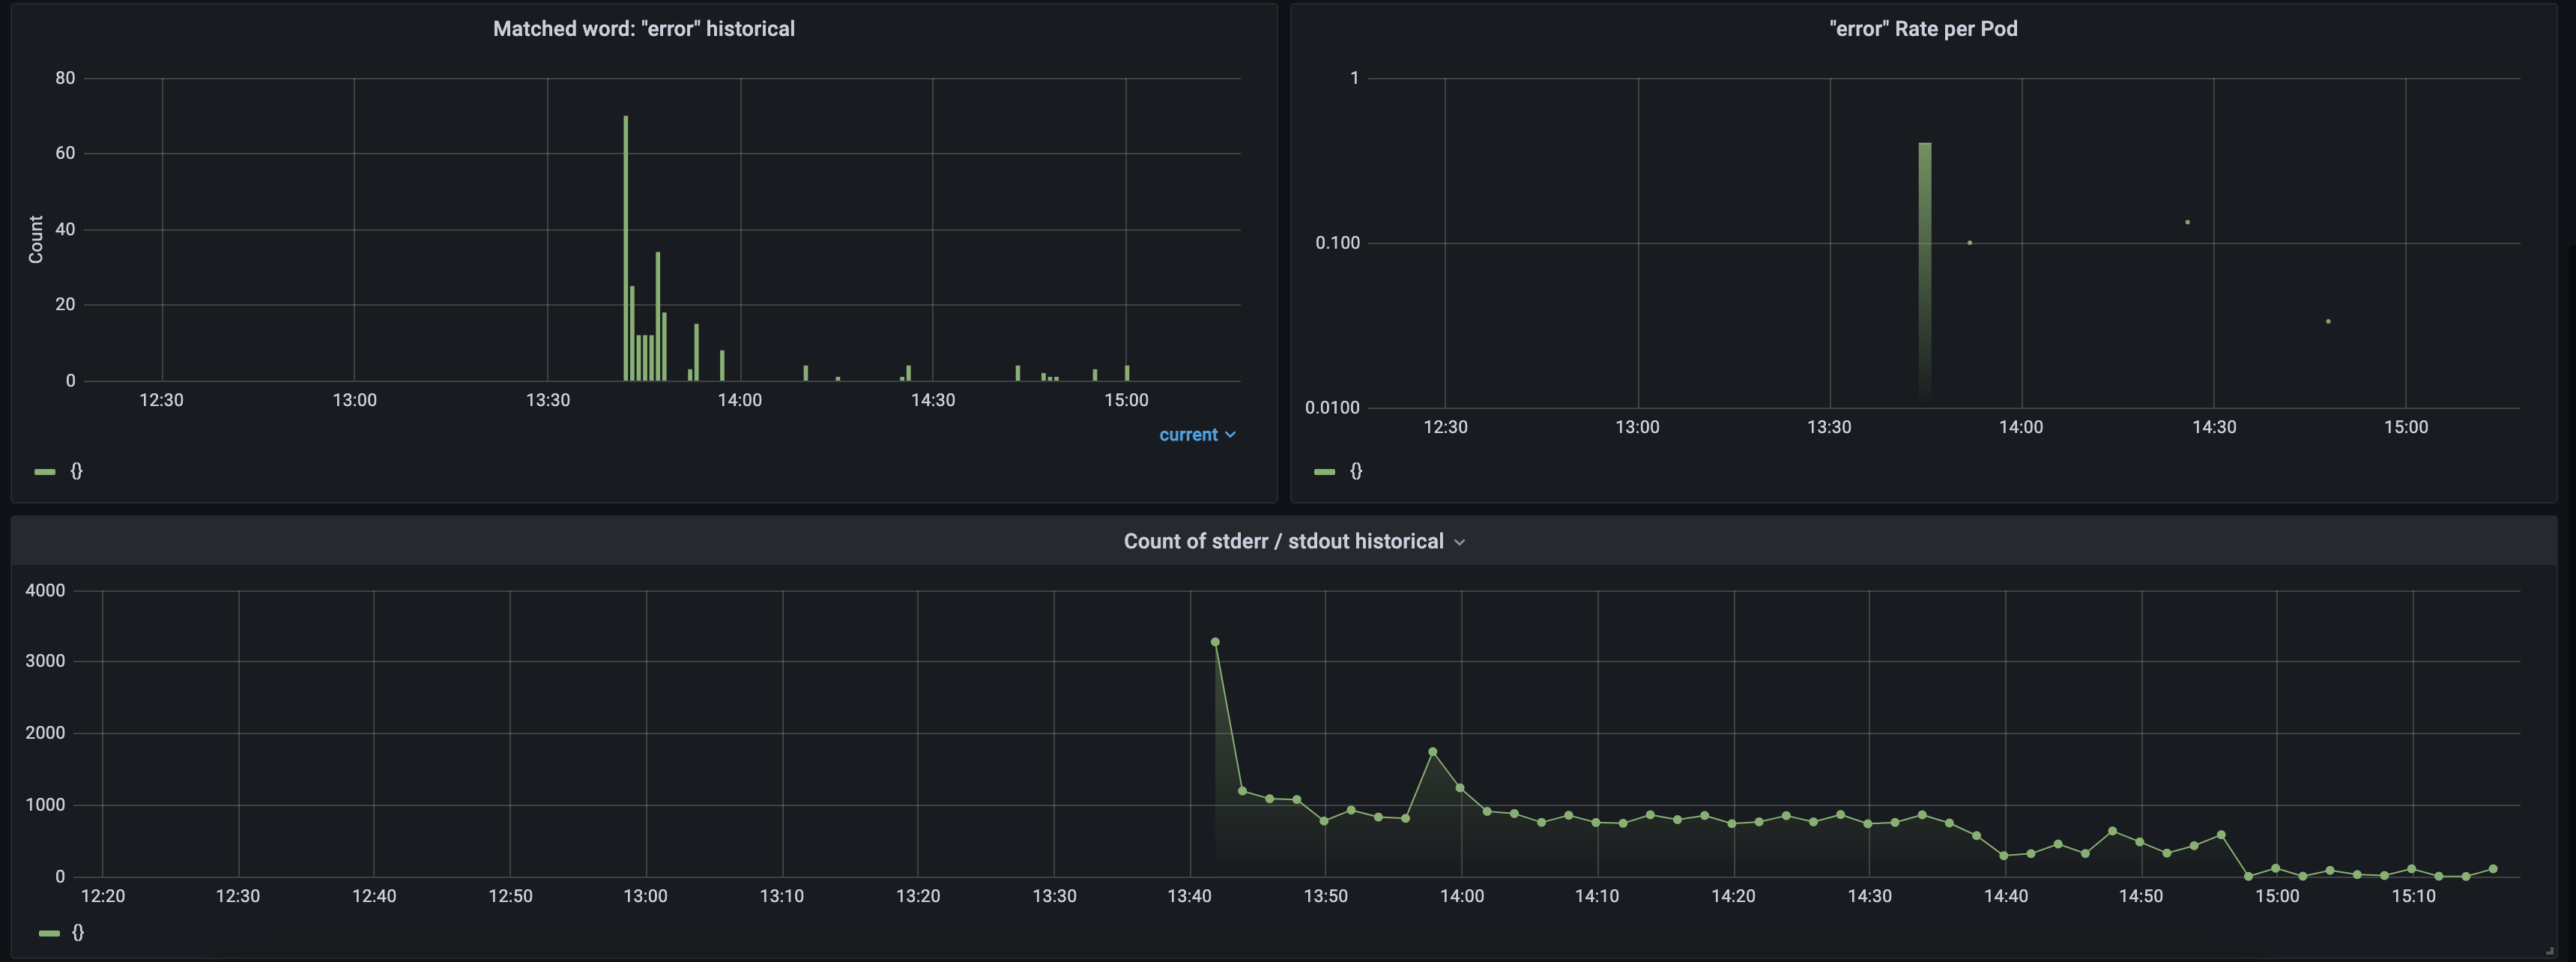
Task: Click the second peak point just before 14:00 in the stderr/stdout chart
Action: pos(1433,752)
